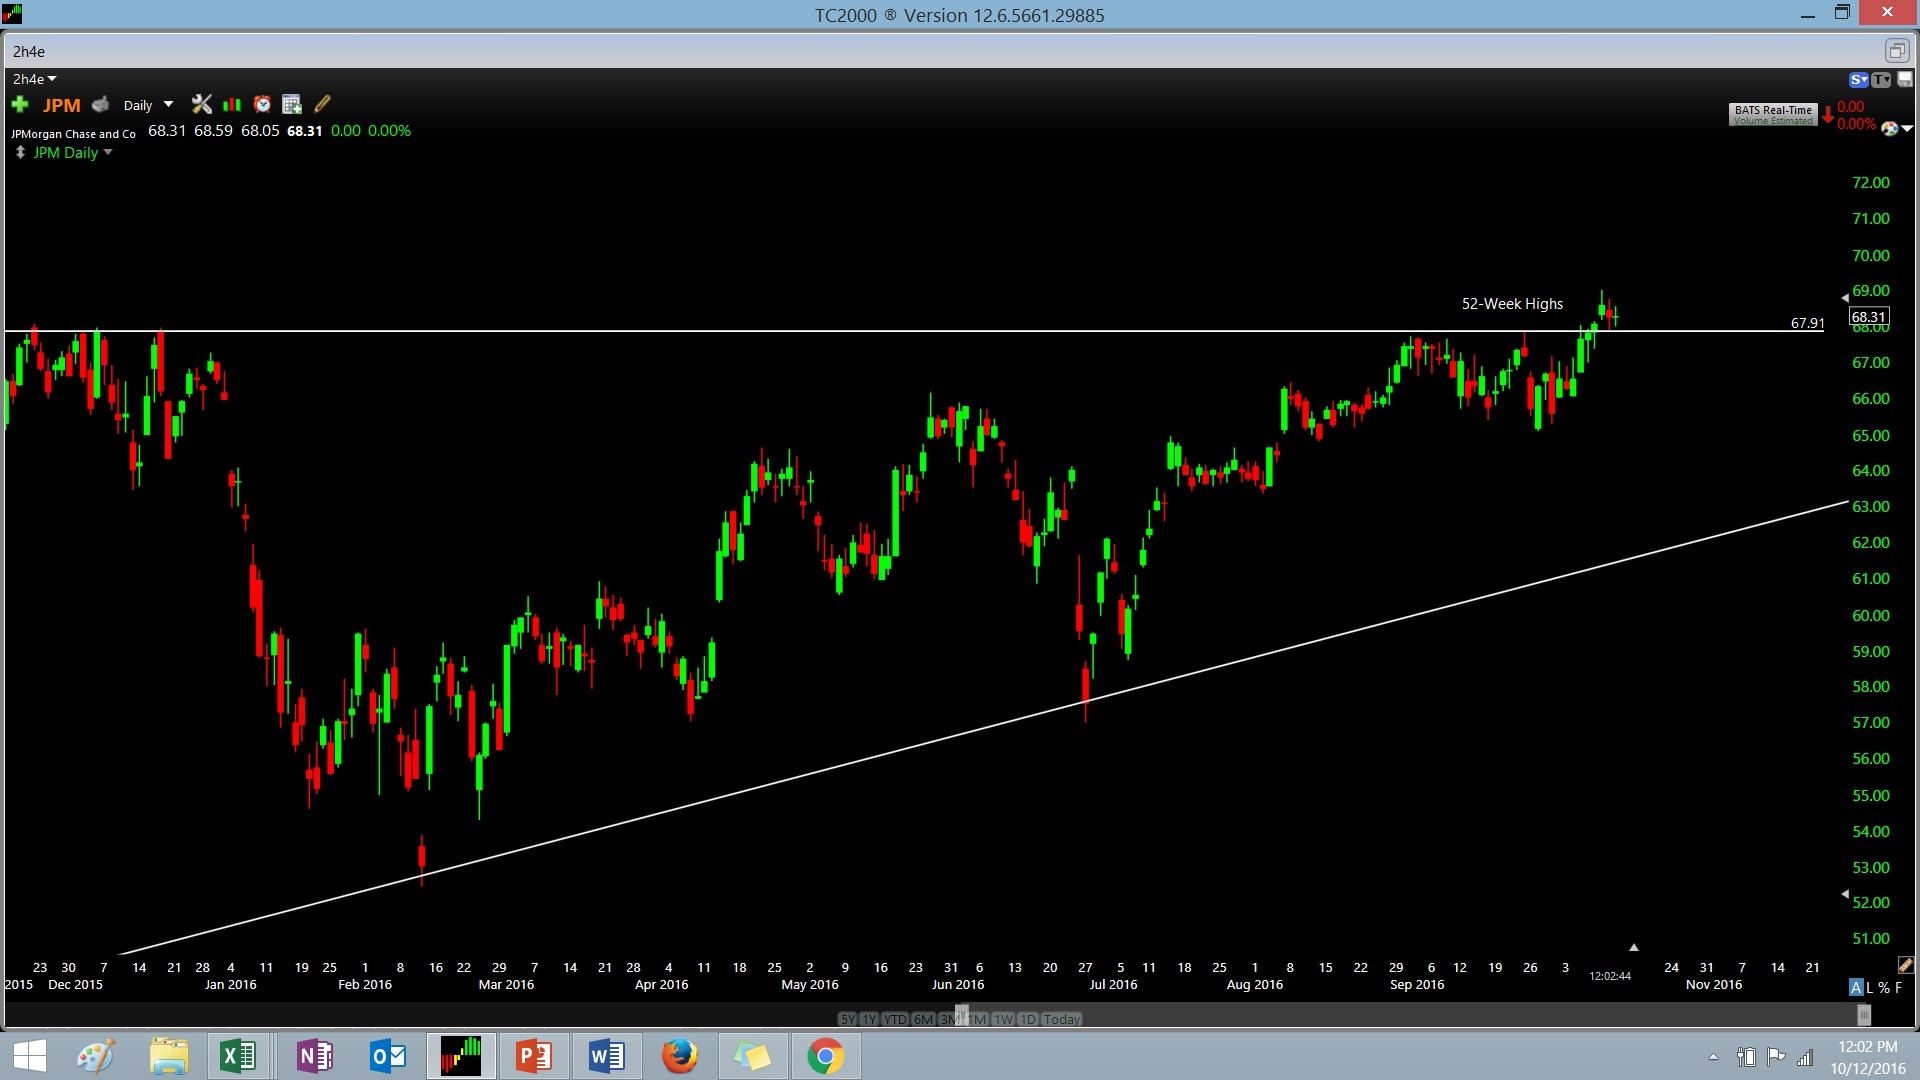Click the red alarm clock alert icon
1920x1080 pixels.
point(262,104)
